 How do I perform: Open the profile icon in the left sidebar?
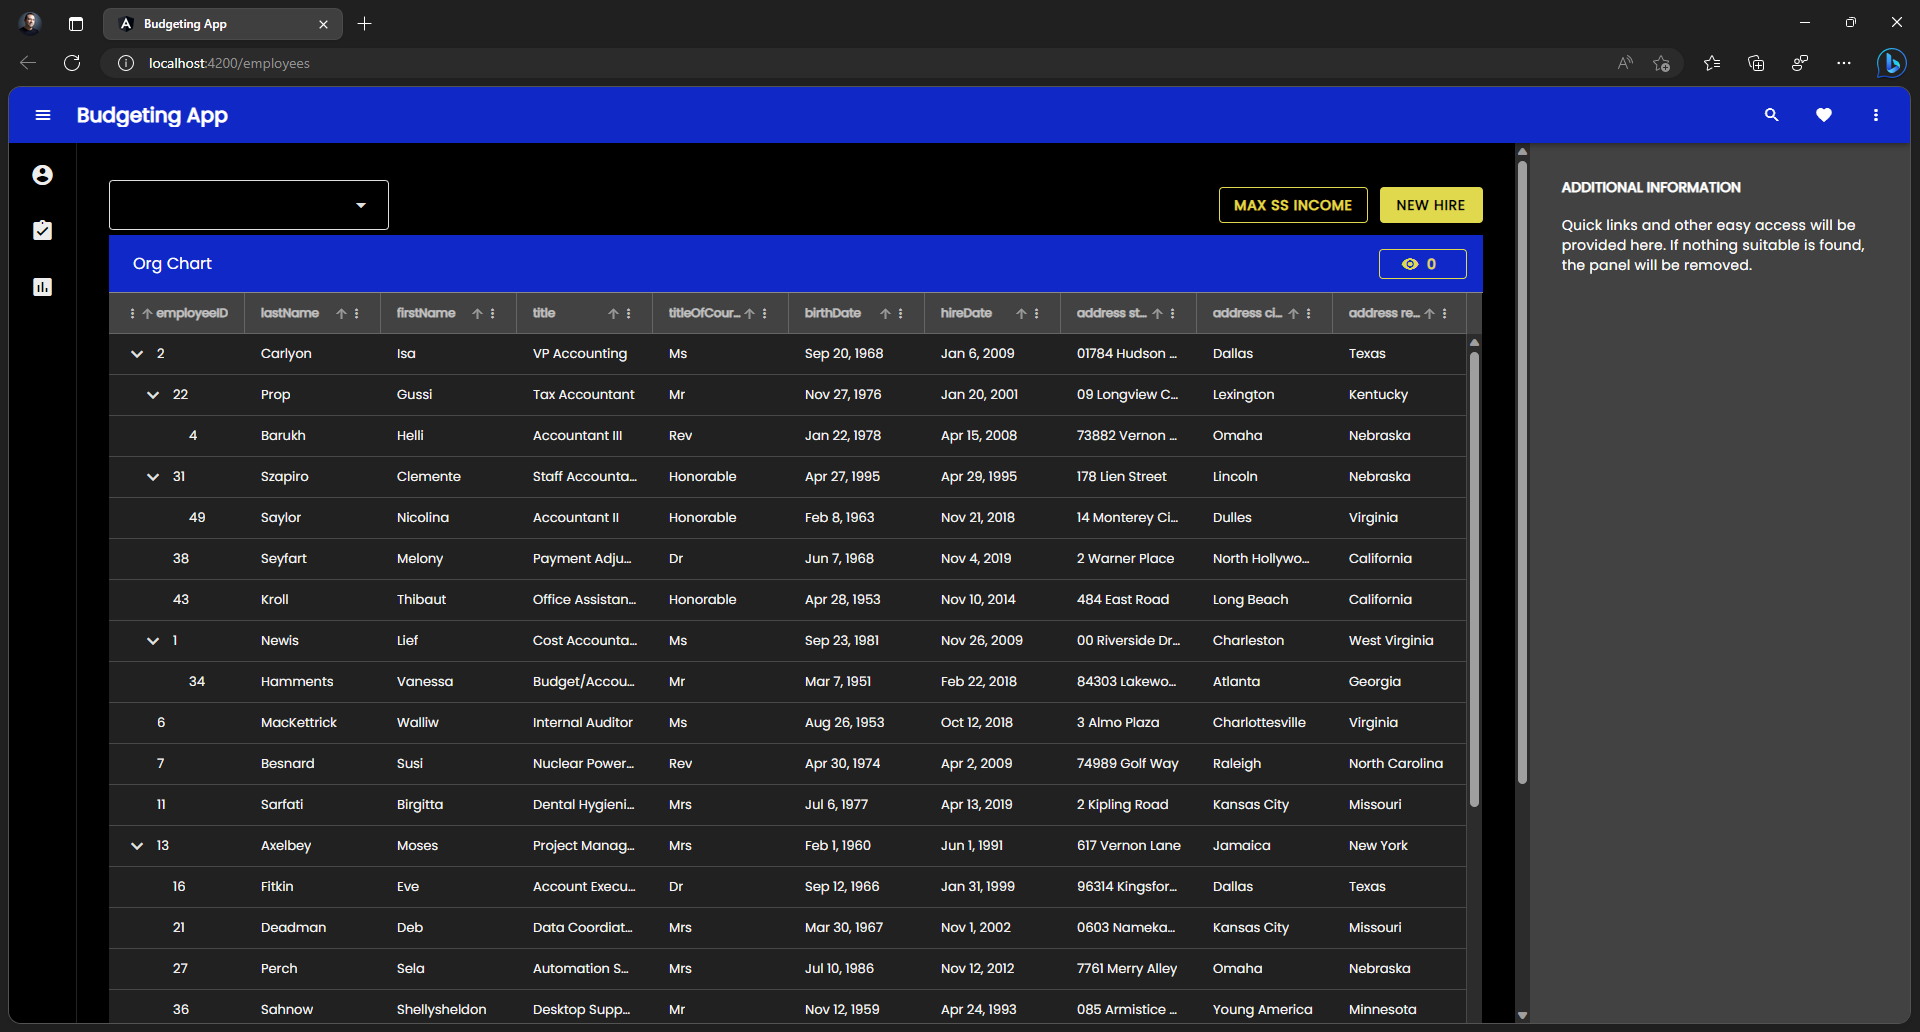42,174
